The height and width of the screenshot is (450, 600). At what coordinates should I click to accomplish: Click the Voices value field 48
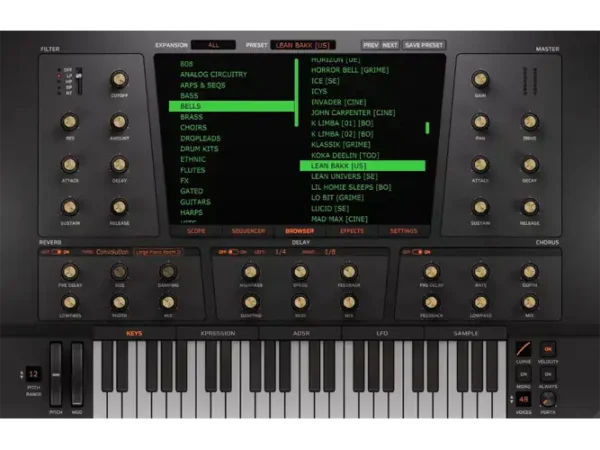pos(523,399)
